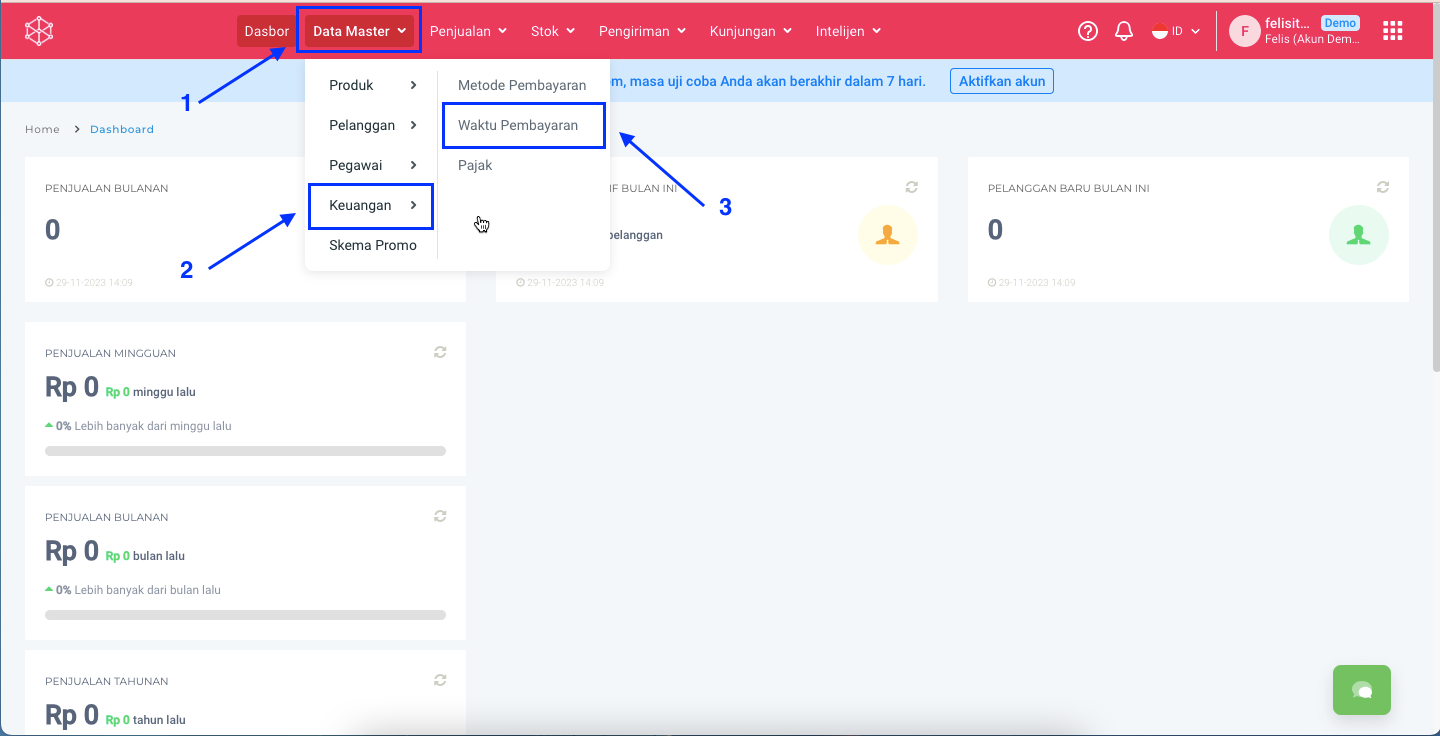Expand the Stok dropdown menu
Image resolution: width=1440 pixels, height=736 pixels.
552,31
